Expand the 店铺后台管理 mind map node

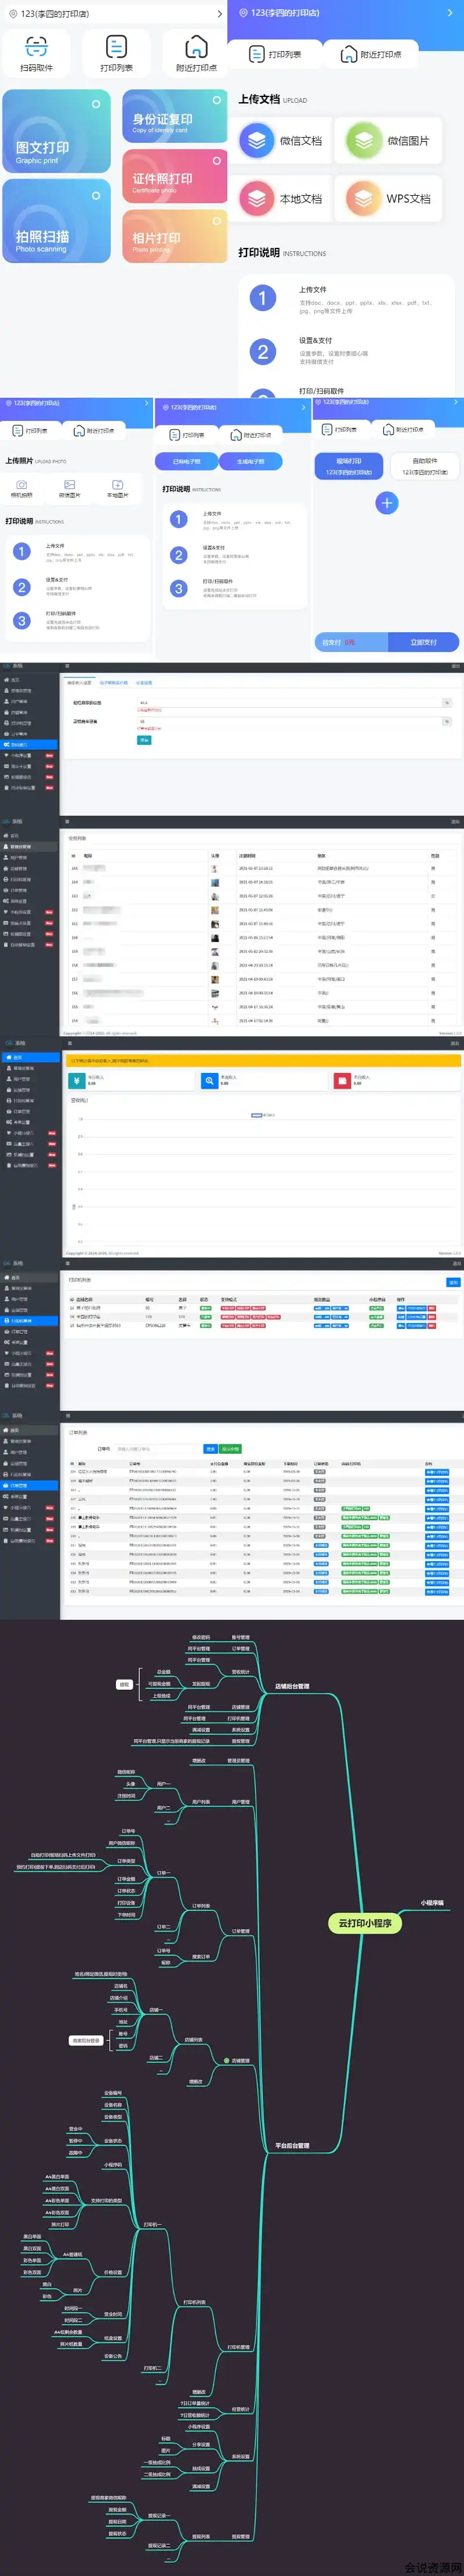[x=292, y=1685]
